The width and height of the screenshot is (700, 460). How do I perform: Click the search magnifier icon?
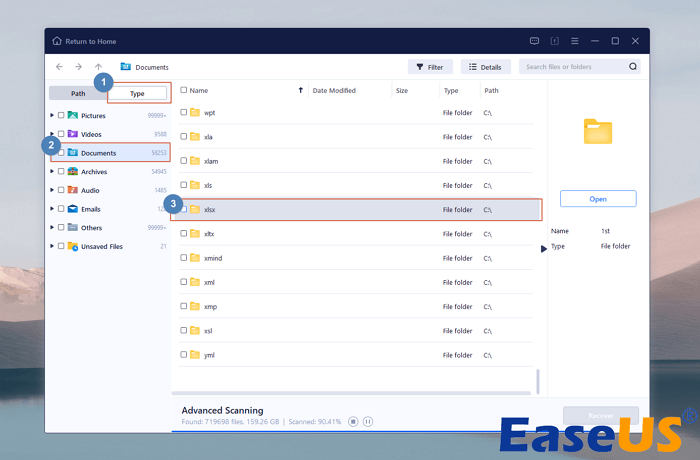(x=633, y=67)
